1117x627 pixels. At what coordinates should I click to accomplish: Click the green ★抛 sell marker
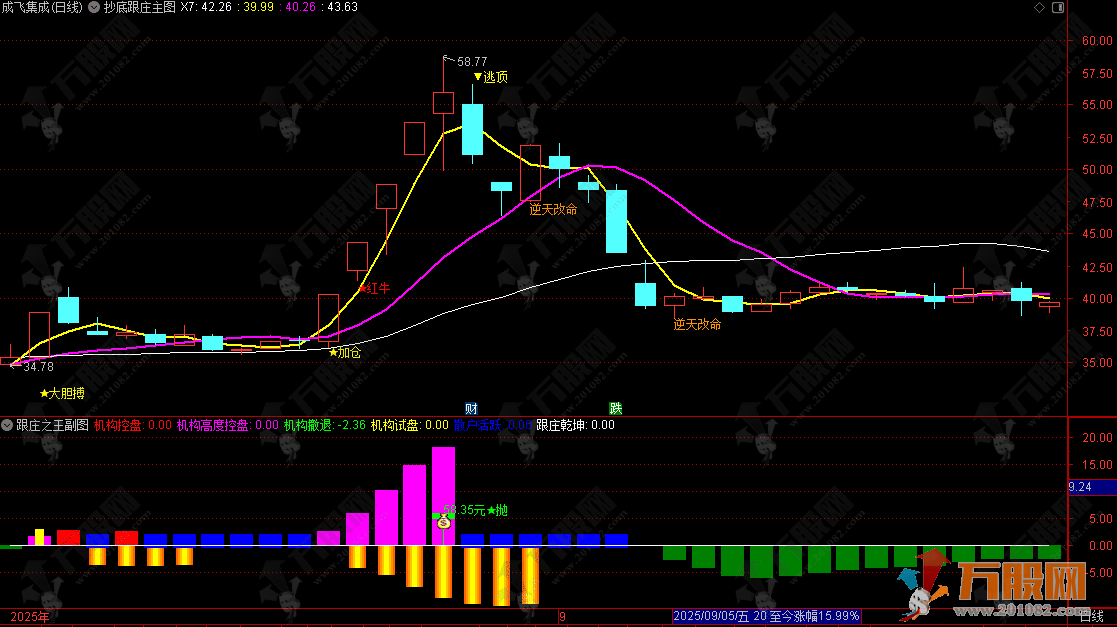498,510
